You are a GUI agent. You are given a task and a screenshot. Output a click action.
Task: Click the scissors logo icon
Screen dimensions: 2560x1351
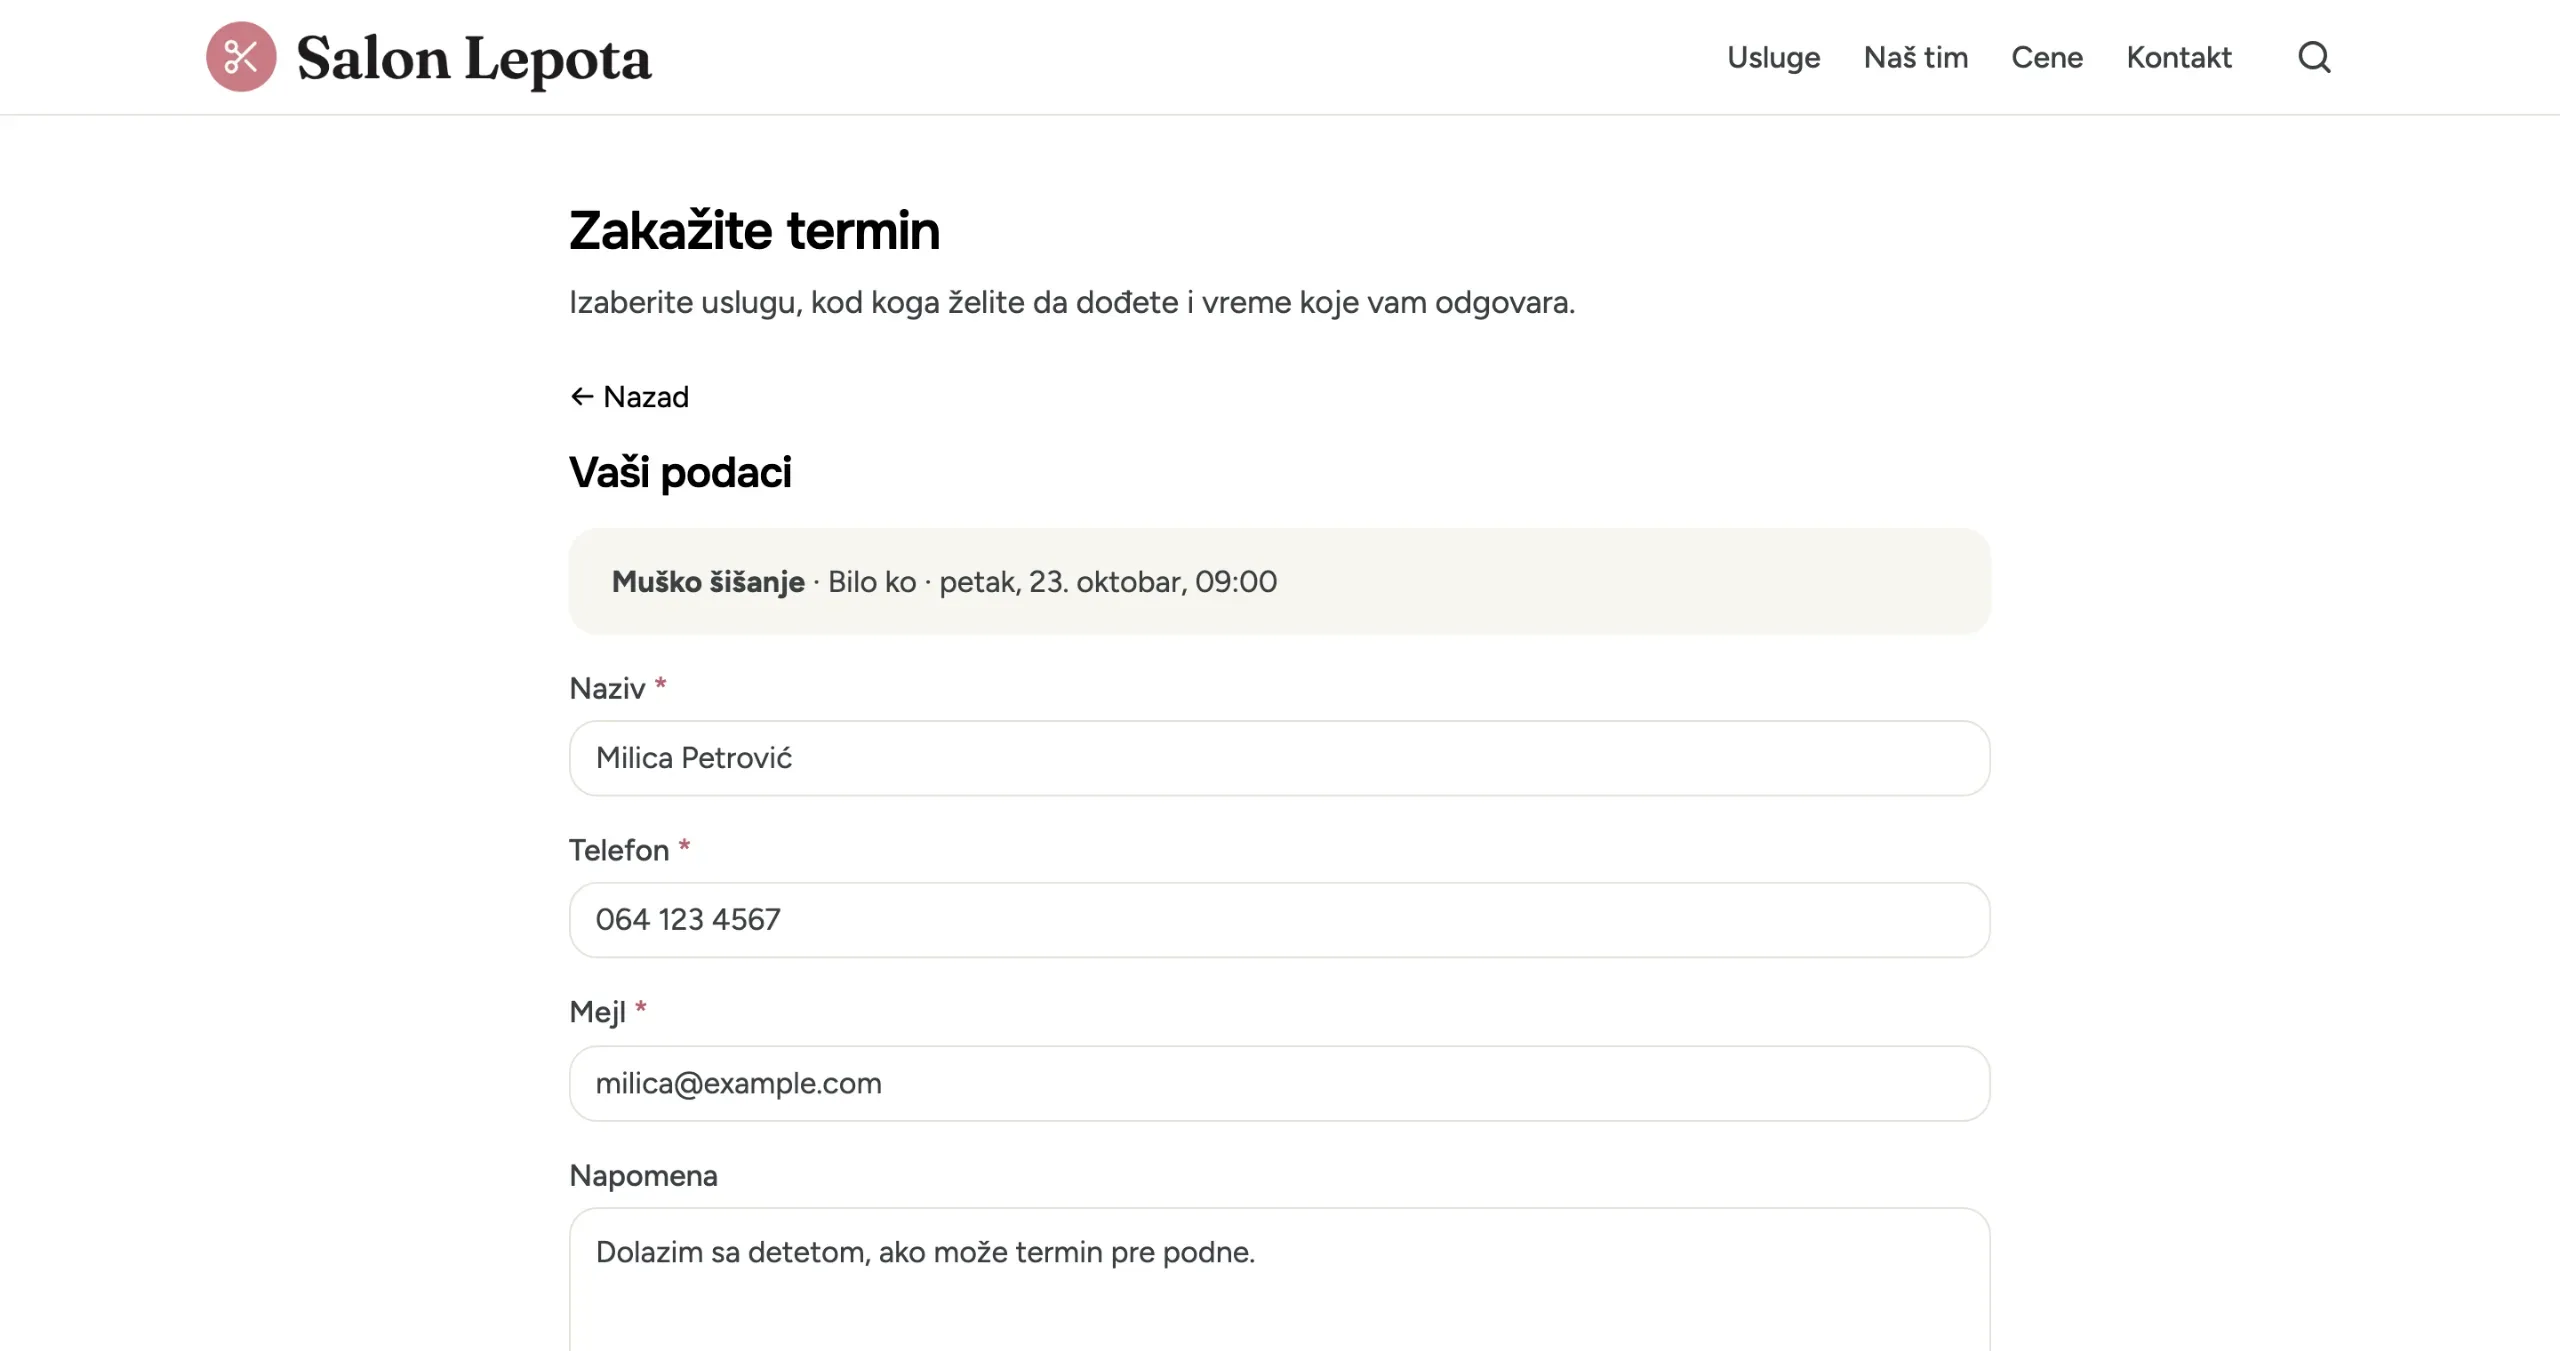click(x=241, y=57)
